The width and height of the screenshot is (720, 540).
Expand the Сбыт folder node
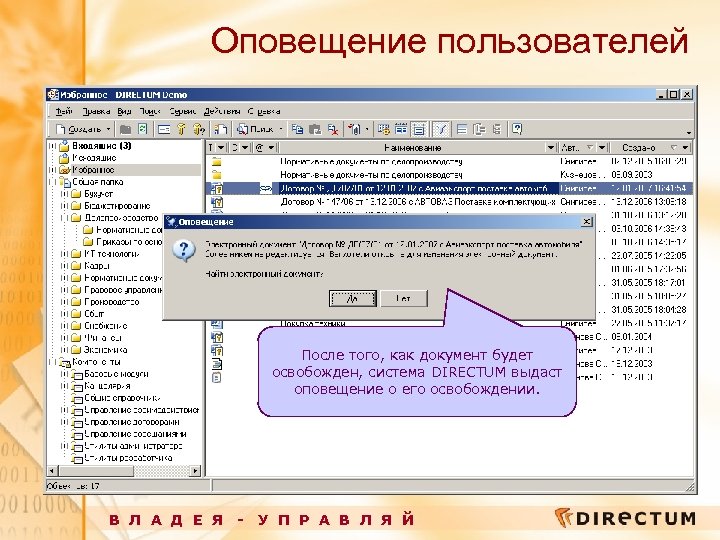[x=65, y=314]
